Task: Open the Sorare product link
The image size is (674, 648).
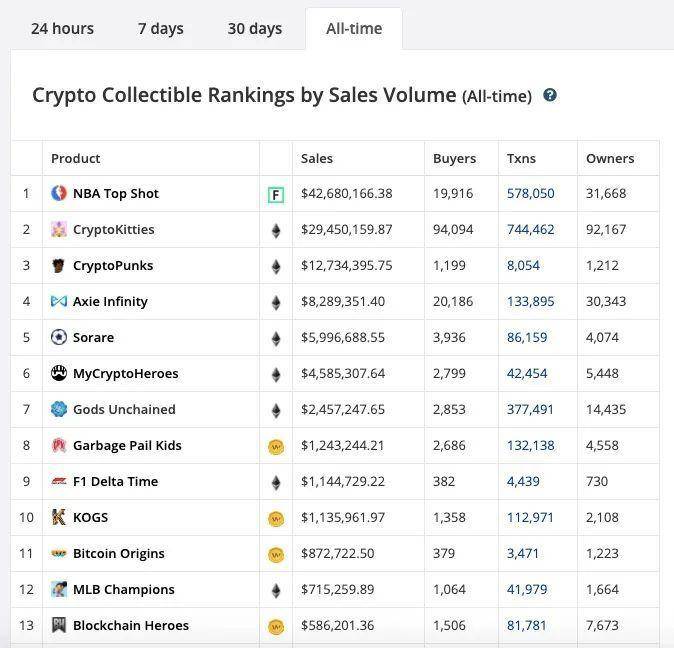Action: coord(93,338)
